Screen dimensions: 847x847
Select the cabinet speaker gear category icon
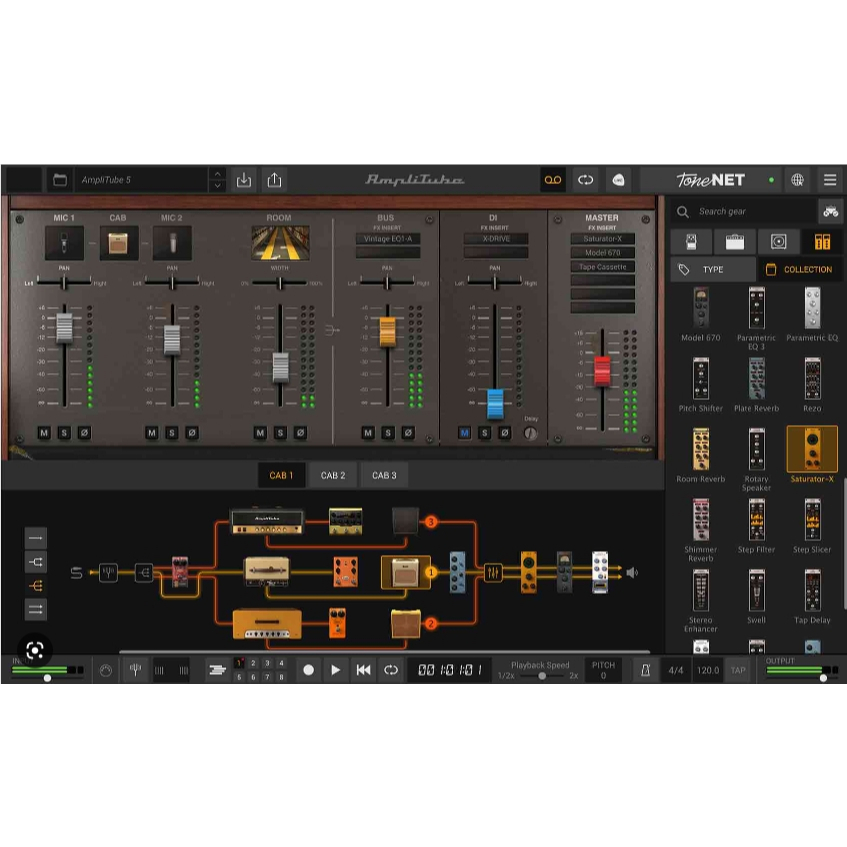(x=778, y=242)
